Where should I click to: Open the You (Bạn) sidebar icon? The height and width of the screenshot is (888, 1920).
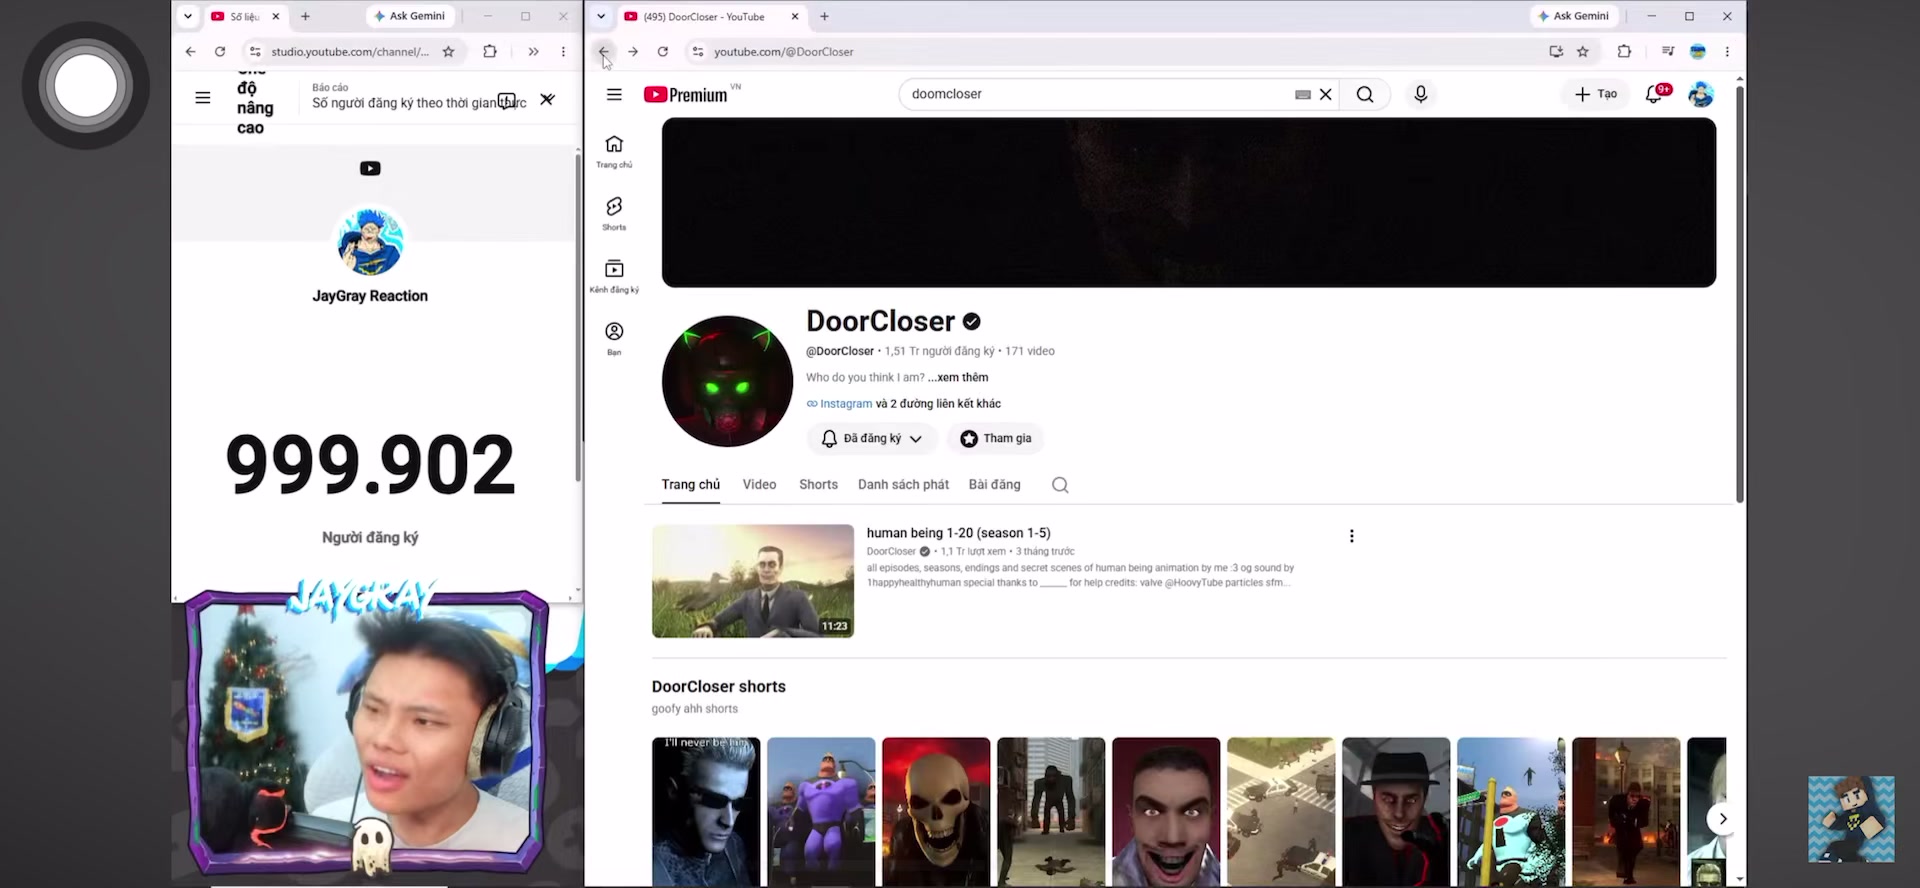click(x=614, y=338)
